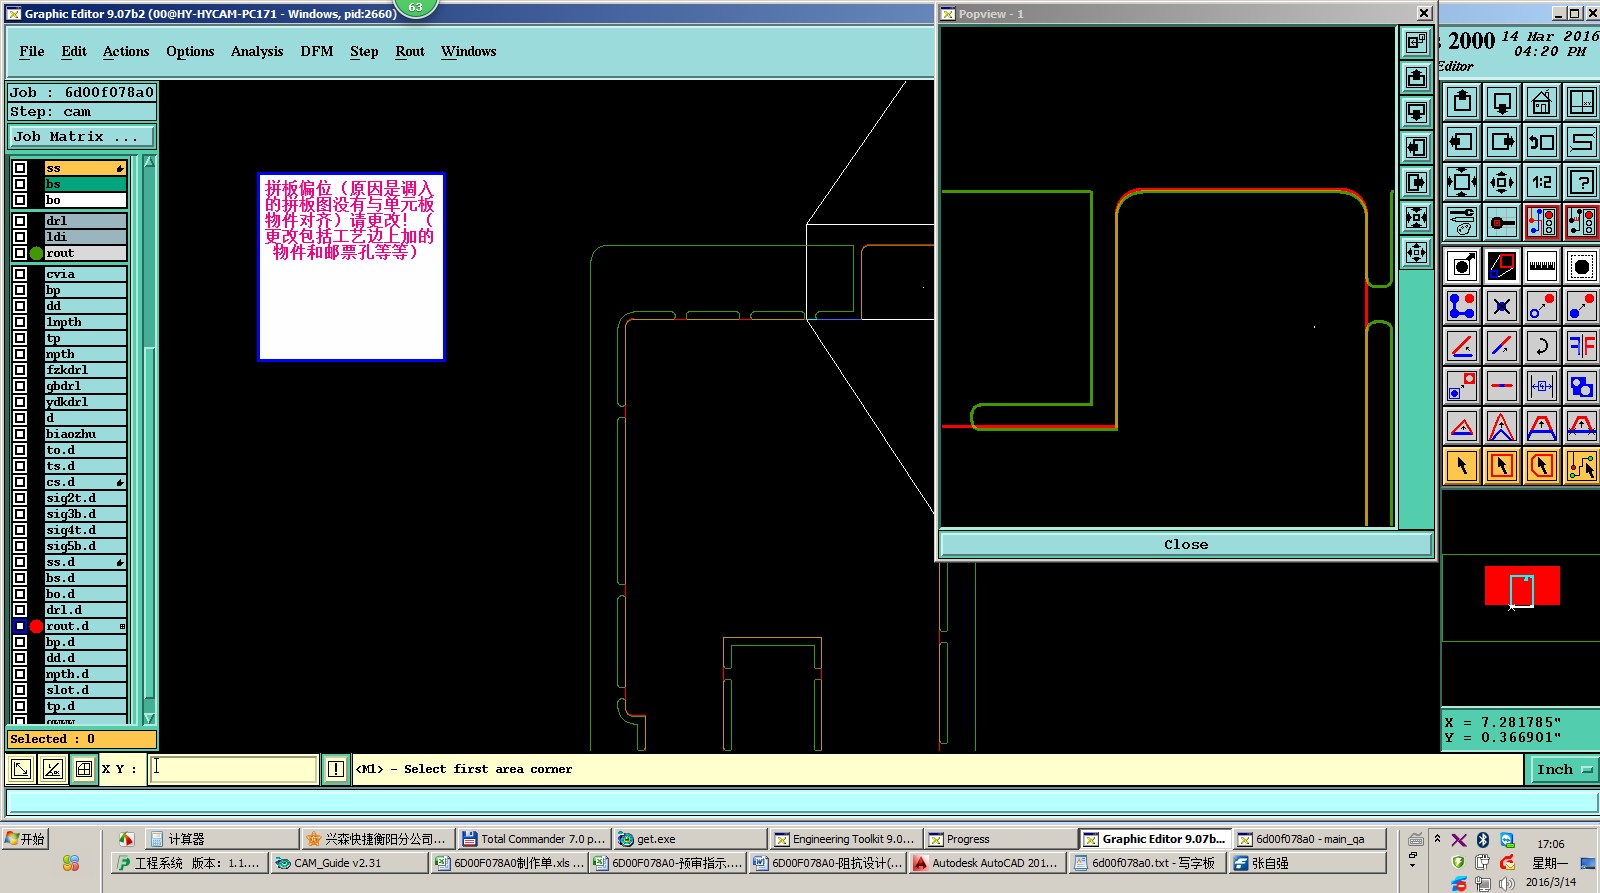
Task: Toggle the drl layer checkbox
Action: 20,221
